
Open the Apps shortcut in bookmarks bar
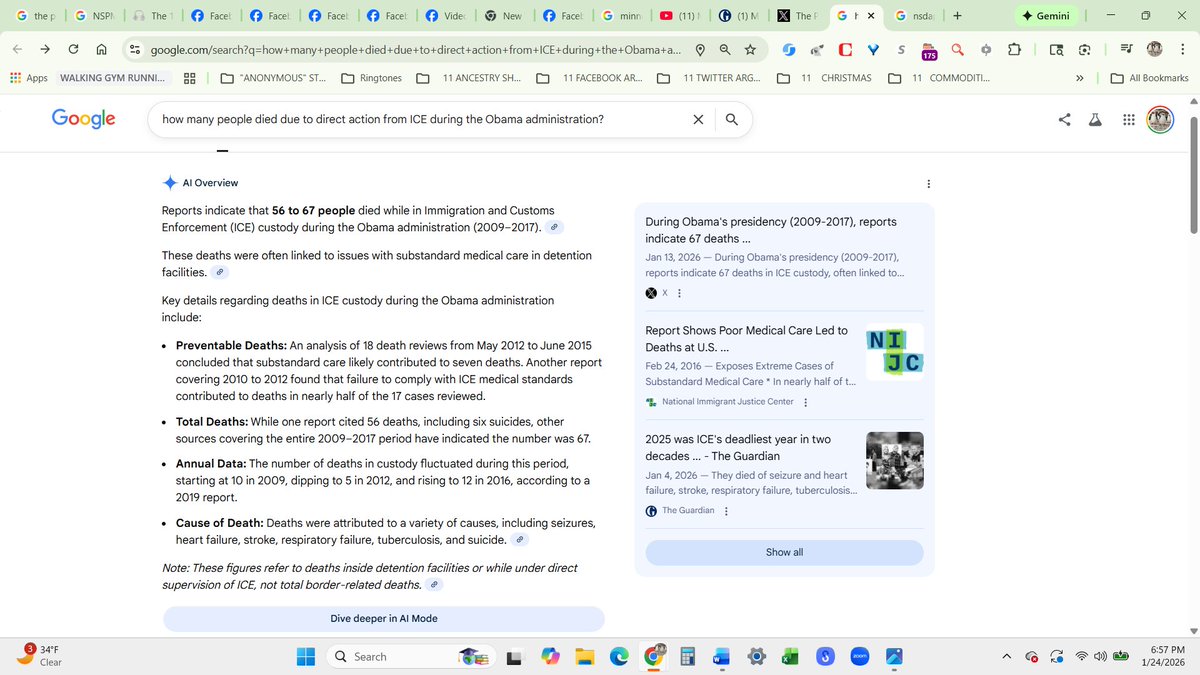click(x=28, y=78)
